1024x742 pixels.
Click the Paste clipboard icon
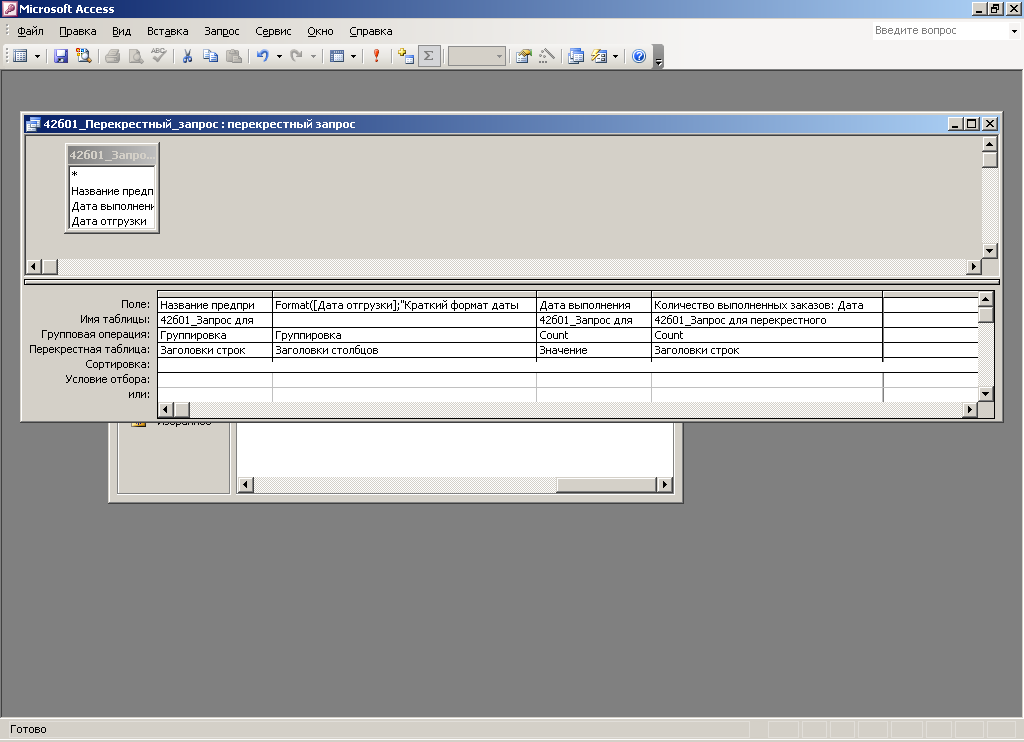(x=234, y=56)
